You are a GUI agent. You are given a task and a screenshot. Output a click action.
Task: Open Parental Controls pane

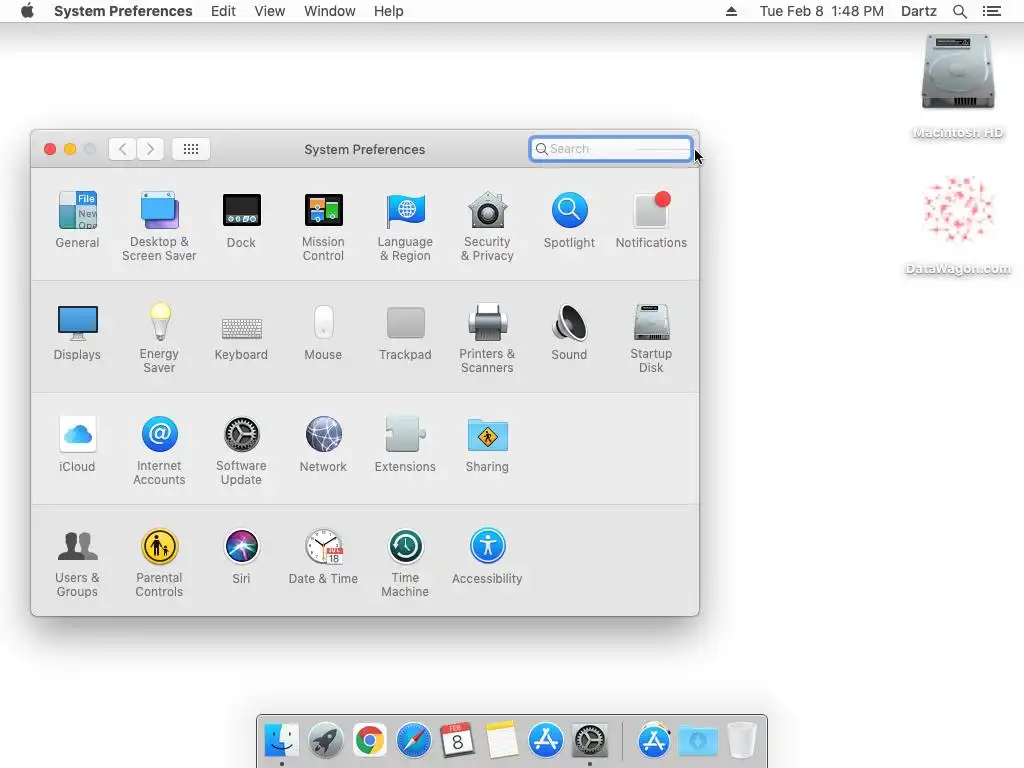click(x=159, y=562)
